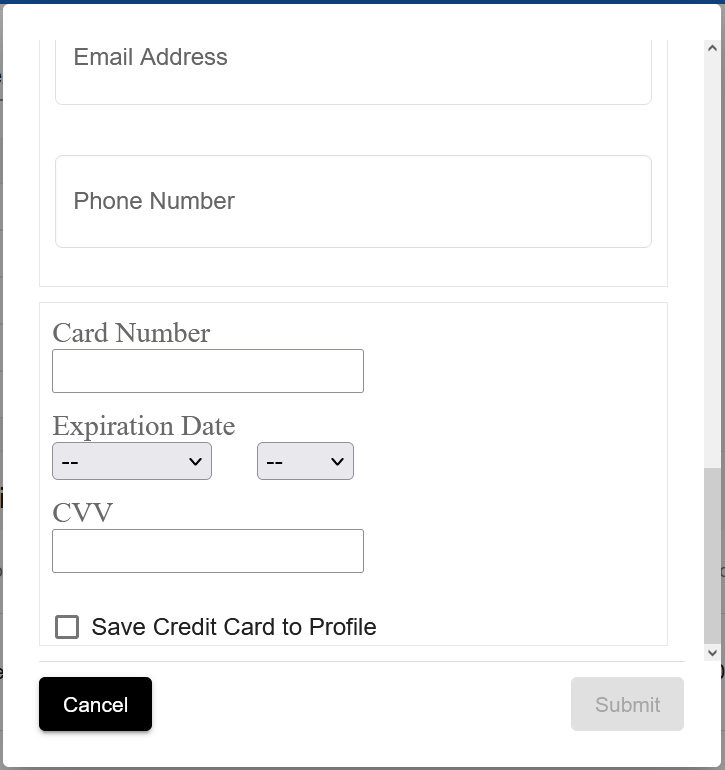725x770 pixels.
Task: Open the expiration year dropdown
Action: (x=305, y=461)
